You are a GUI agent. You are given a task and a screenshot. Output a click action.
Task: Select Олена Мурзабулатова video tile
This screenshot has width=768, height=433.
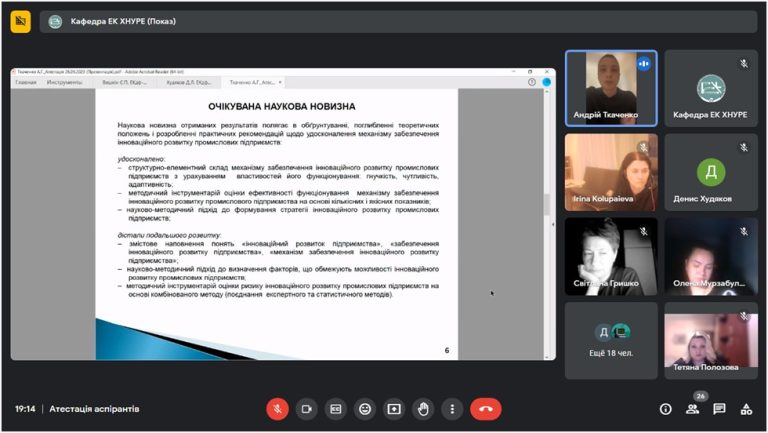[711, 257]
